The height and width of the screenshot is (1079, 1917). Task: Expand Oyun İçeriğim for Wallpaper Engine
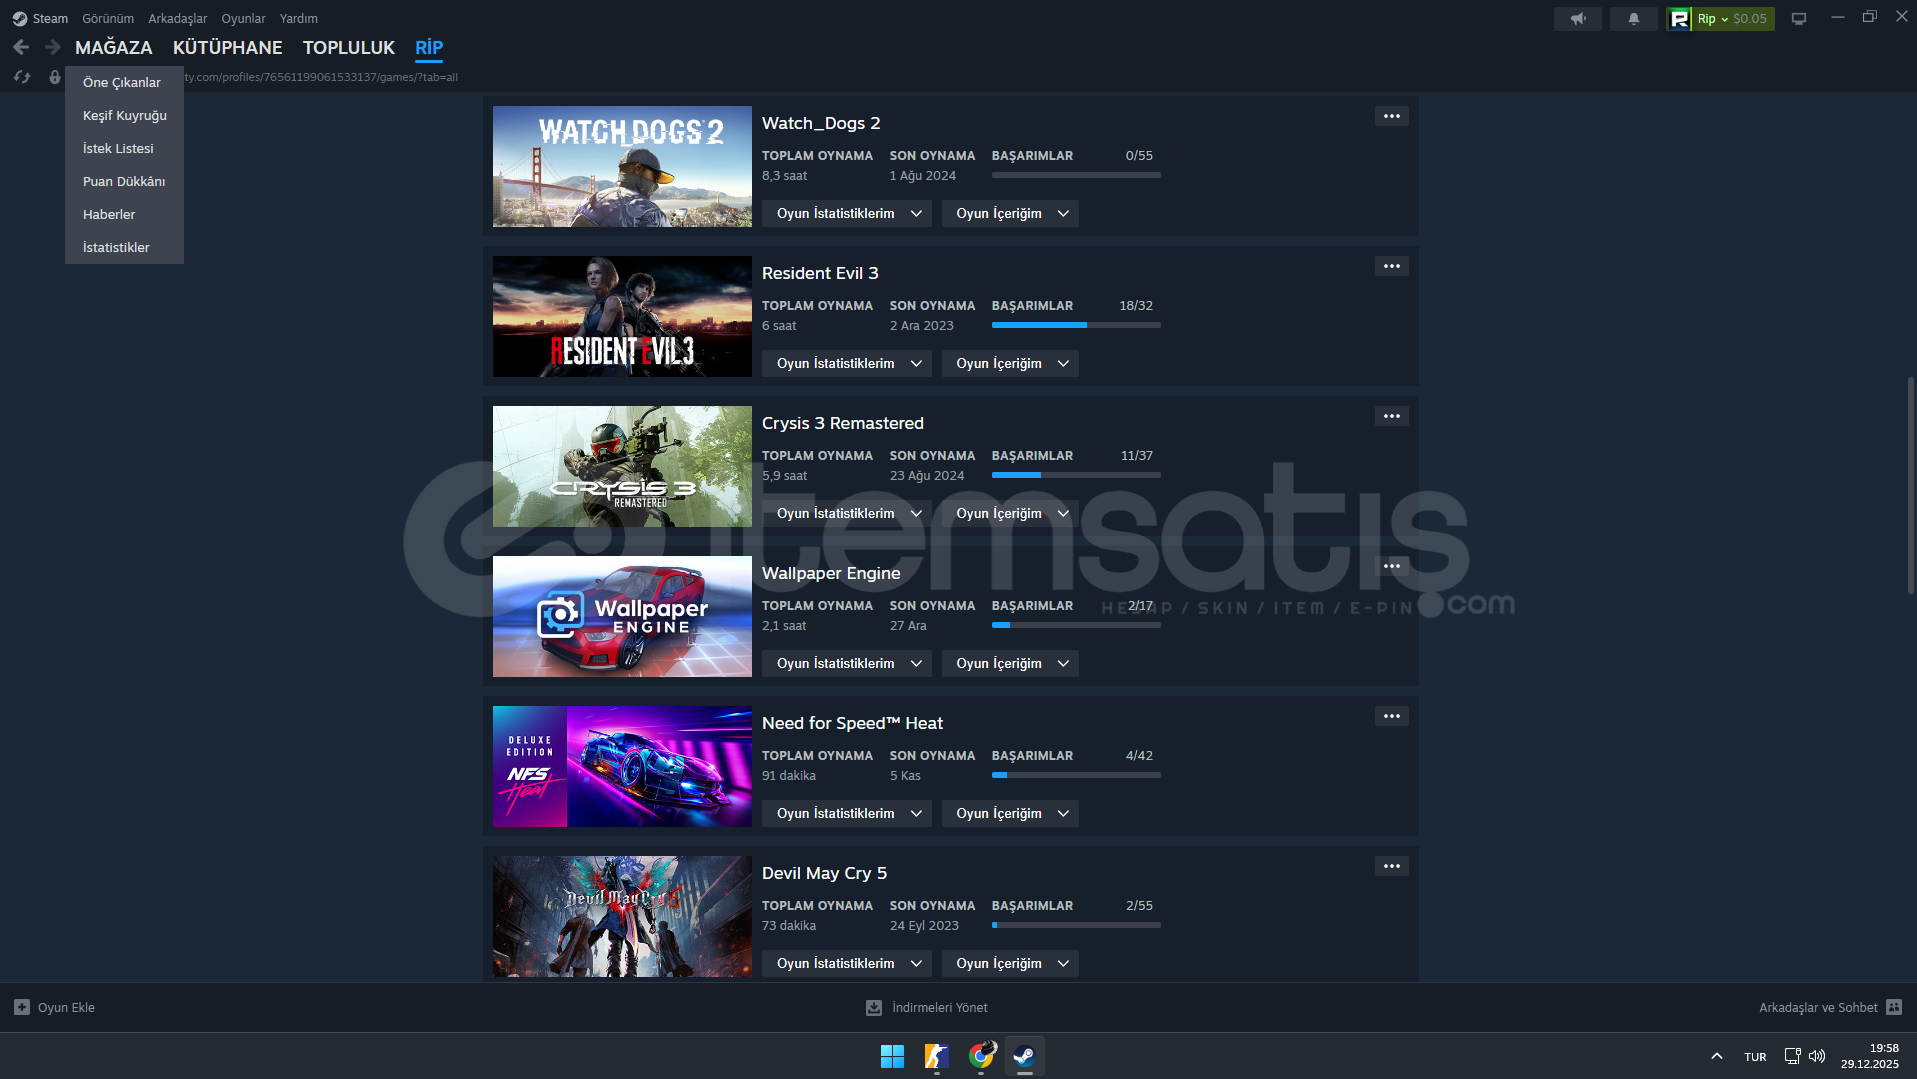(1010, 663)
